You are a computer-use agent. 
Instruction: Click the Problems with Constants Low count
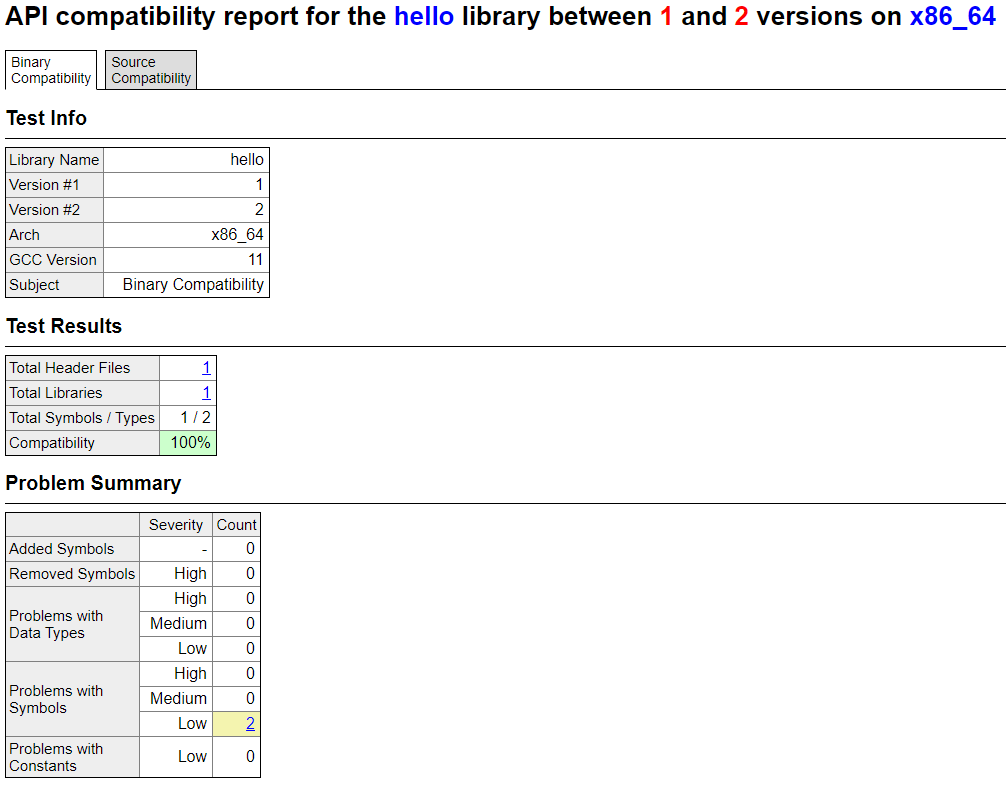[236, 757]
